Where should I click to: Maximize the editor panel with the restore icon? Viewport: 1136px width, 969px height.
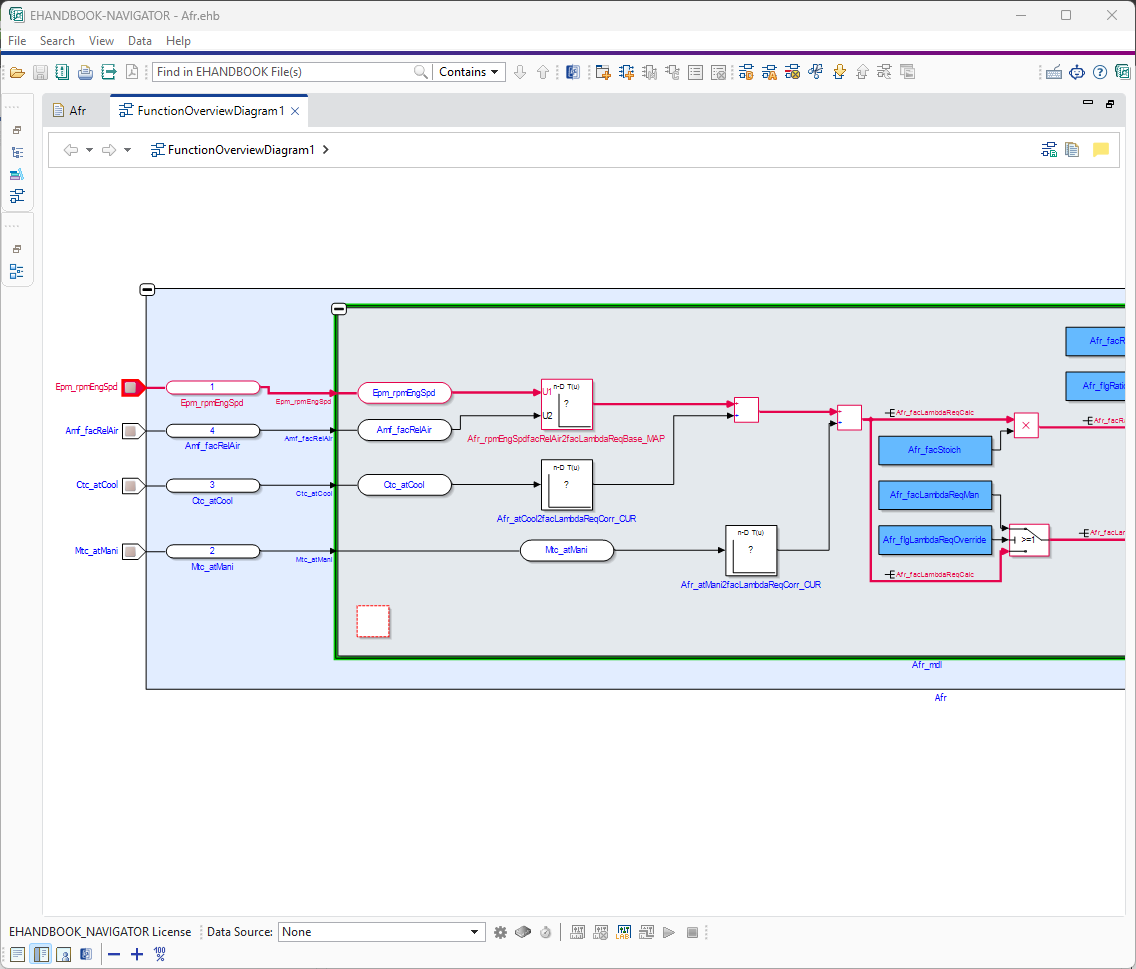(x=1110, y=104)
